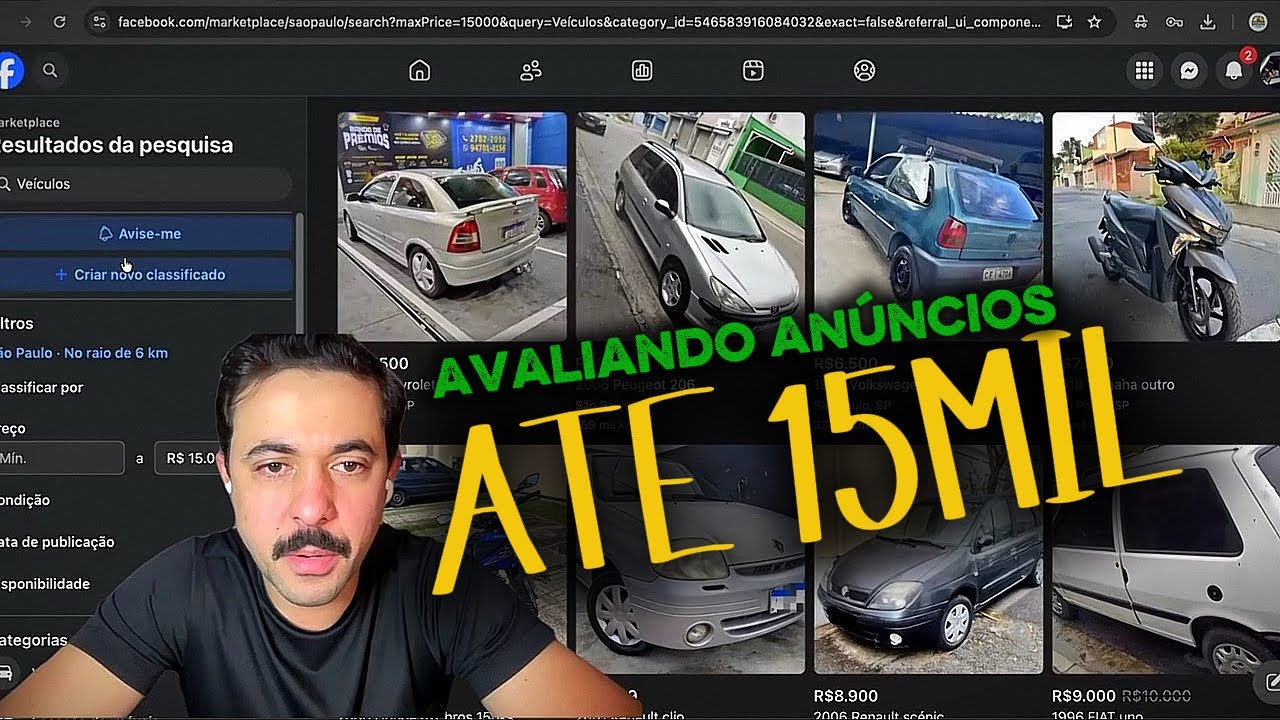Viewport: 1280px width, 720px height.
Task: Open the silver Peugeot 206 listing photo
Action: click(690, 226)
